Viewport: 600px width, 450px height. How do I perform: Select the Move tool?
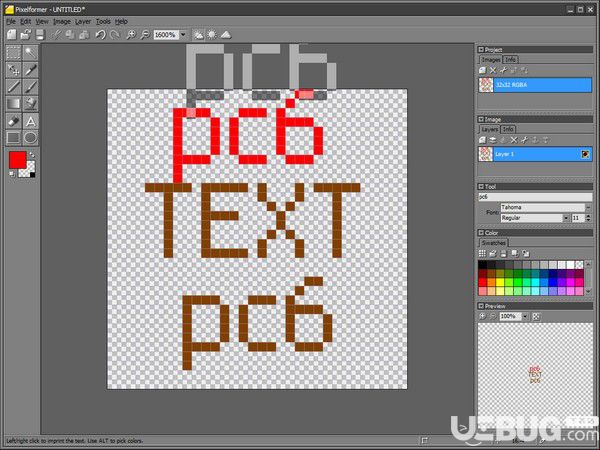click(x=13, y=70)
